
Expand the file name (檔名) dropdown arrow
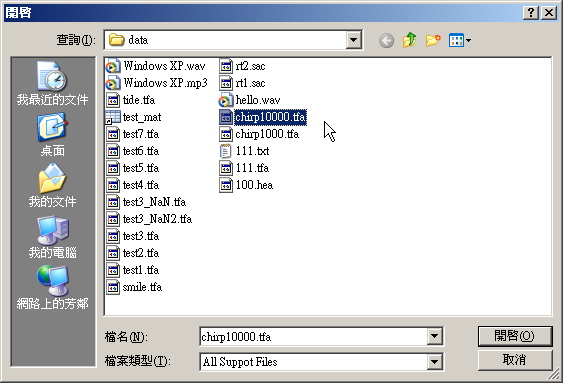[434, 336]
